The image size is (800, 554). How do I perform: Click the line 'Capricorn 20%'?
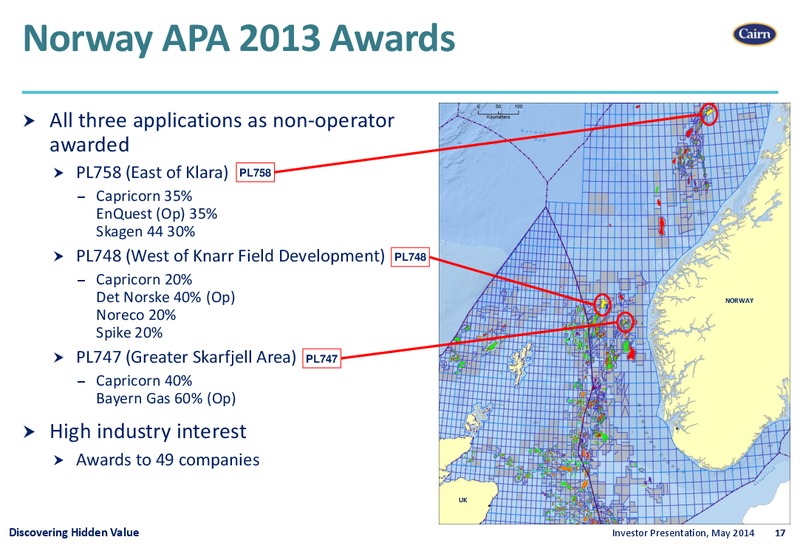click(144, 280)
